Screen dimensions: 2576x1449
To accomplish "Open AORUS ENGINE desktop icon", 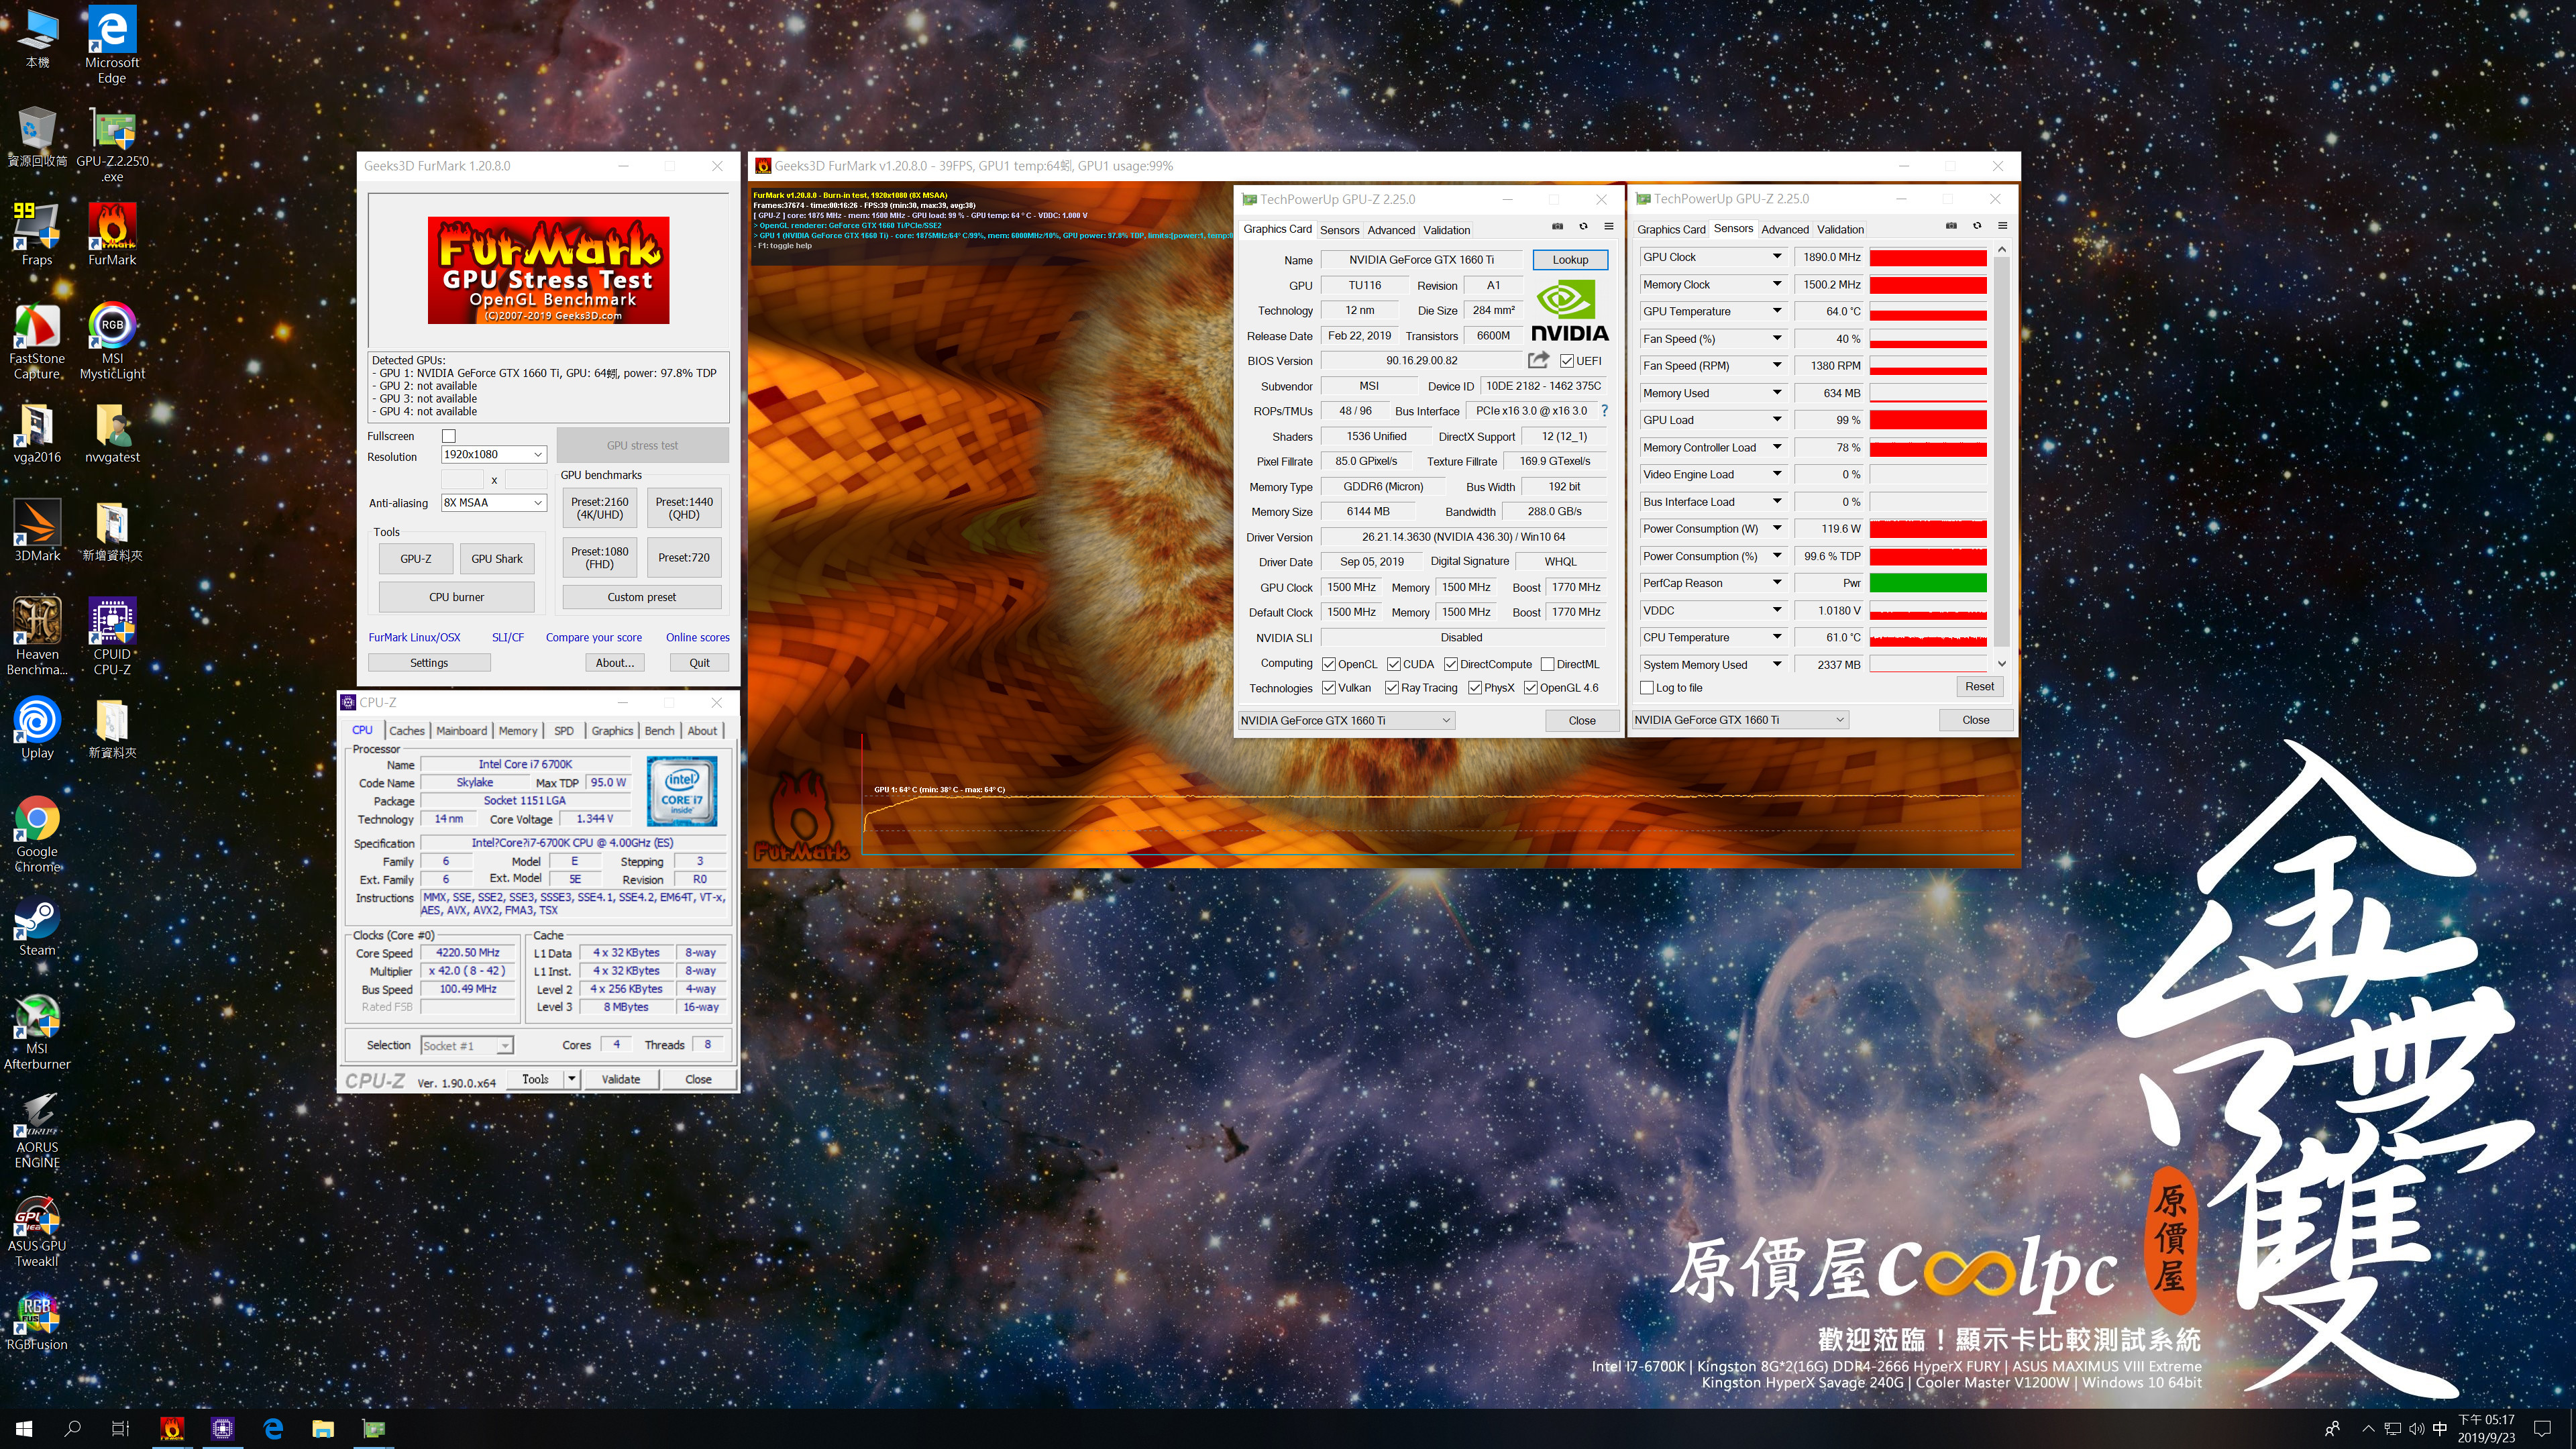I will [37, 1130].
